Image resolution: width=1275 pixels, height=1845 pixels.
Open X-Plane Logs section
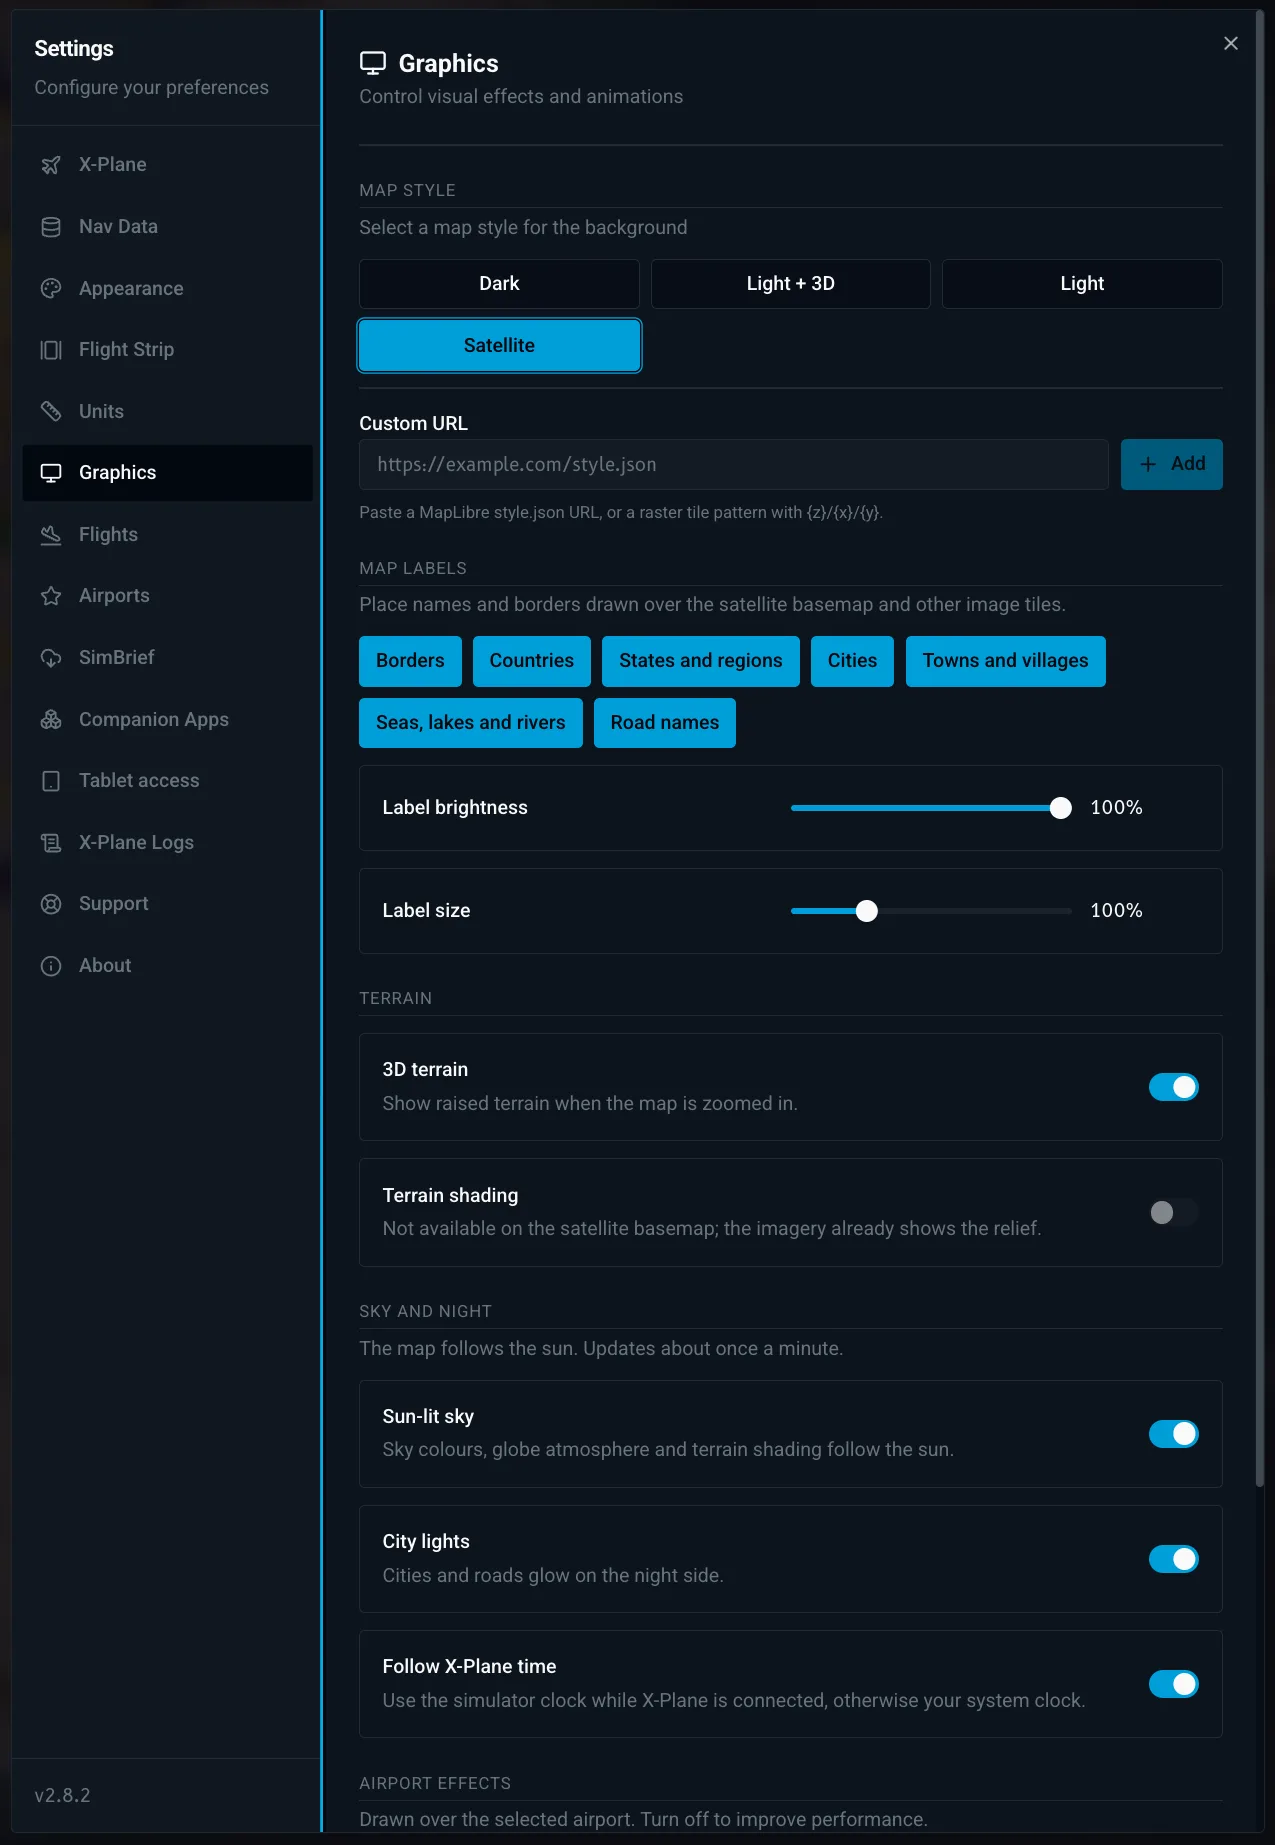tap(168, 843)
